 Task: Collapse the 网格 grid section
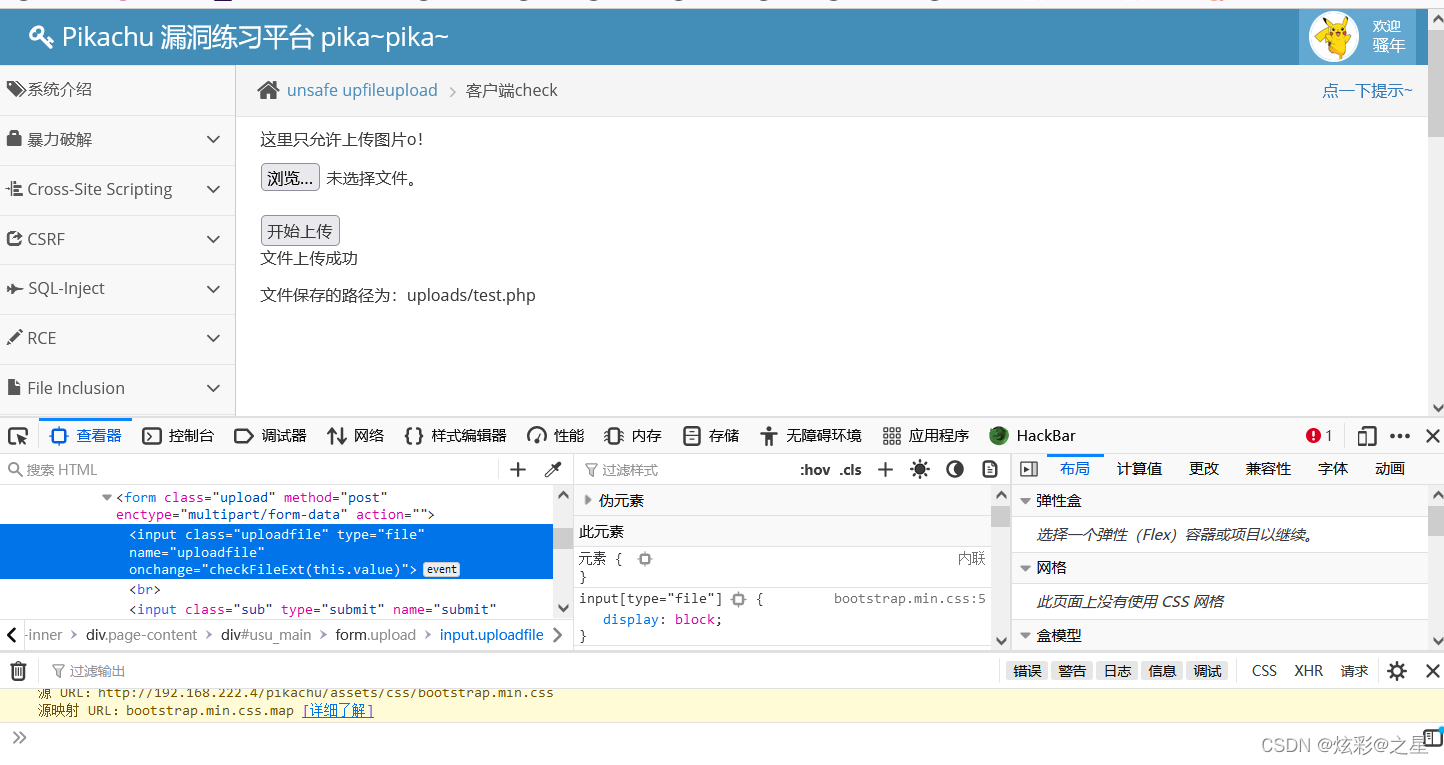click(x=1026, y=568)
